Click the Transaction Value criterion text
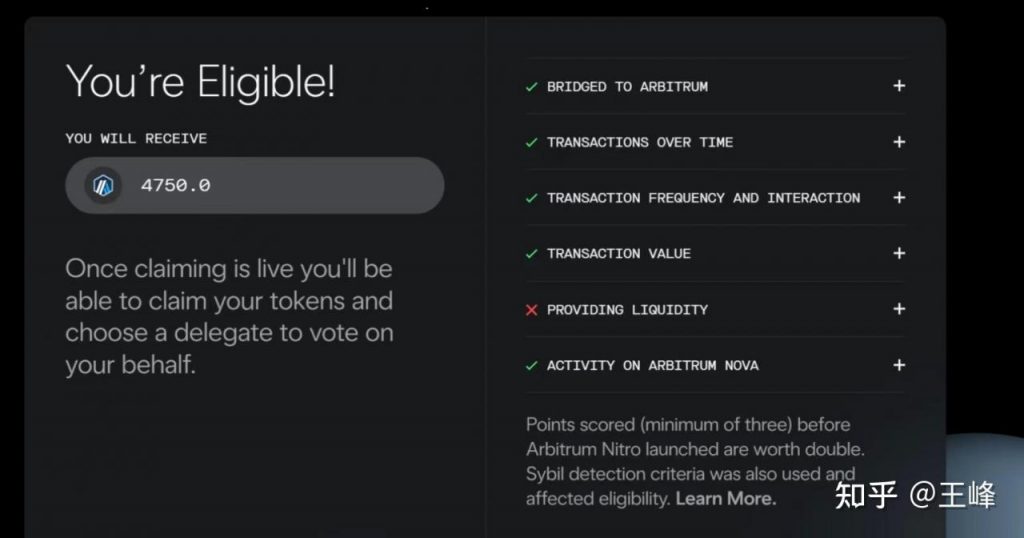This screenshot has width=1024, height=538. coord(618,254)
